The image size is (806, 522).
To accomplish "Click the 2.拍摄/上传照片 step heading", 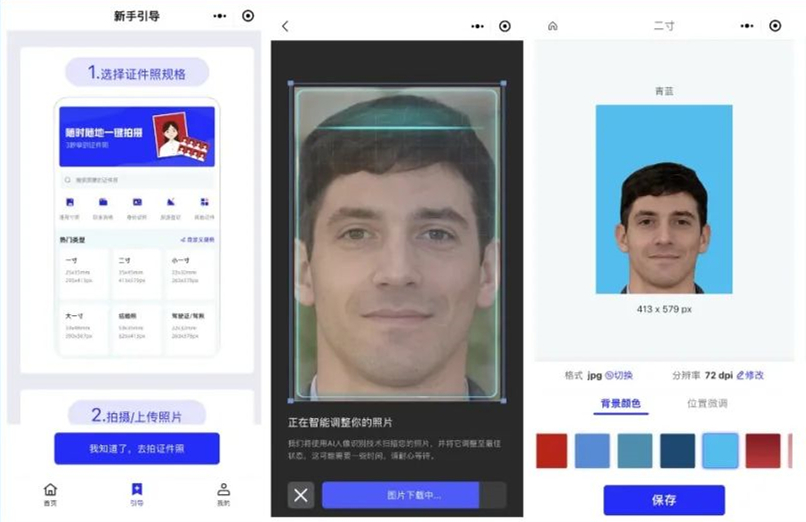I will (137, 414).
